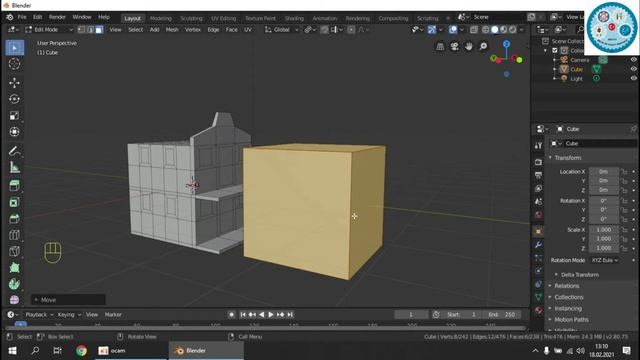Open Chrome from the Windows taskbar
The image size is (640, 360).
click(81, 351)
